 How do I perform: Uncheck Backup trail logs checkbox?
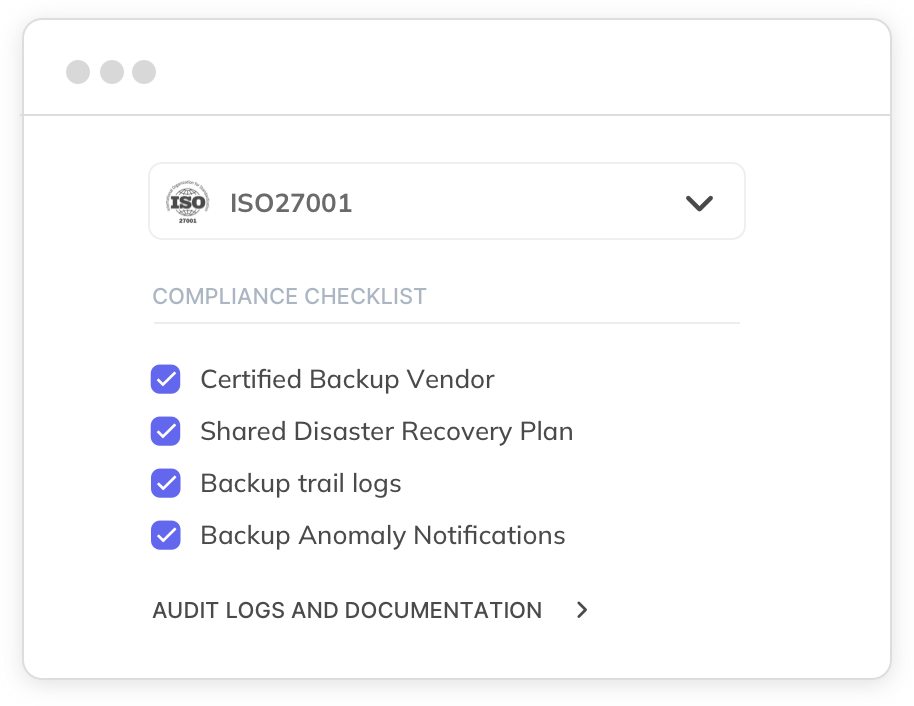tap(165, 484)
